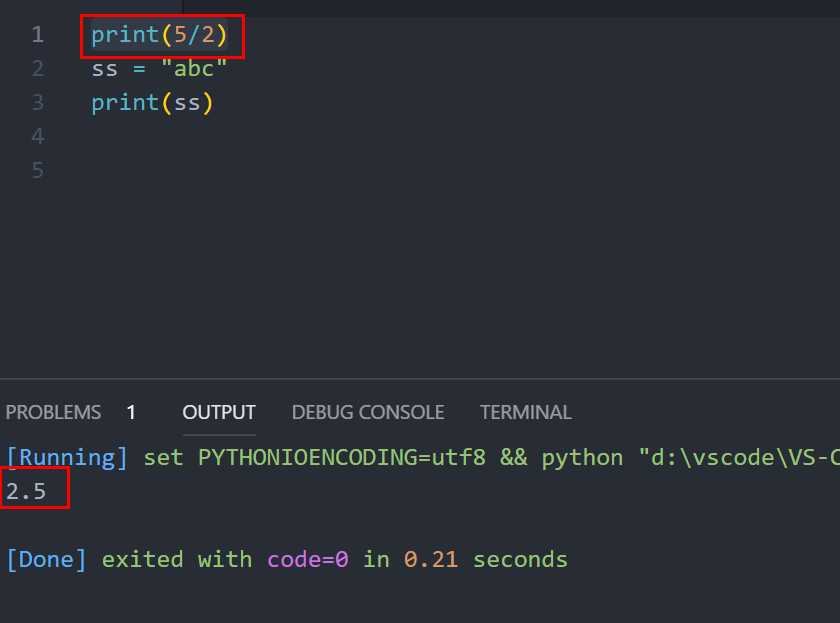Open the PROBLEMS panel tab
840x623 pixels.
(53, 412)
